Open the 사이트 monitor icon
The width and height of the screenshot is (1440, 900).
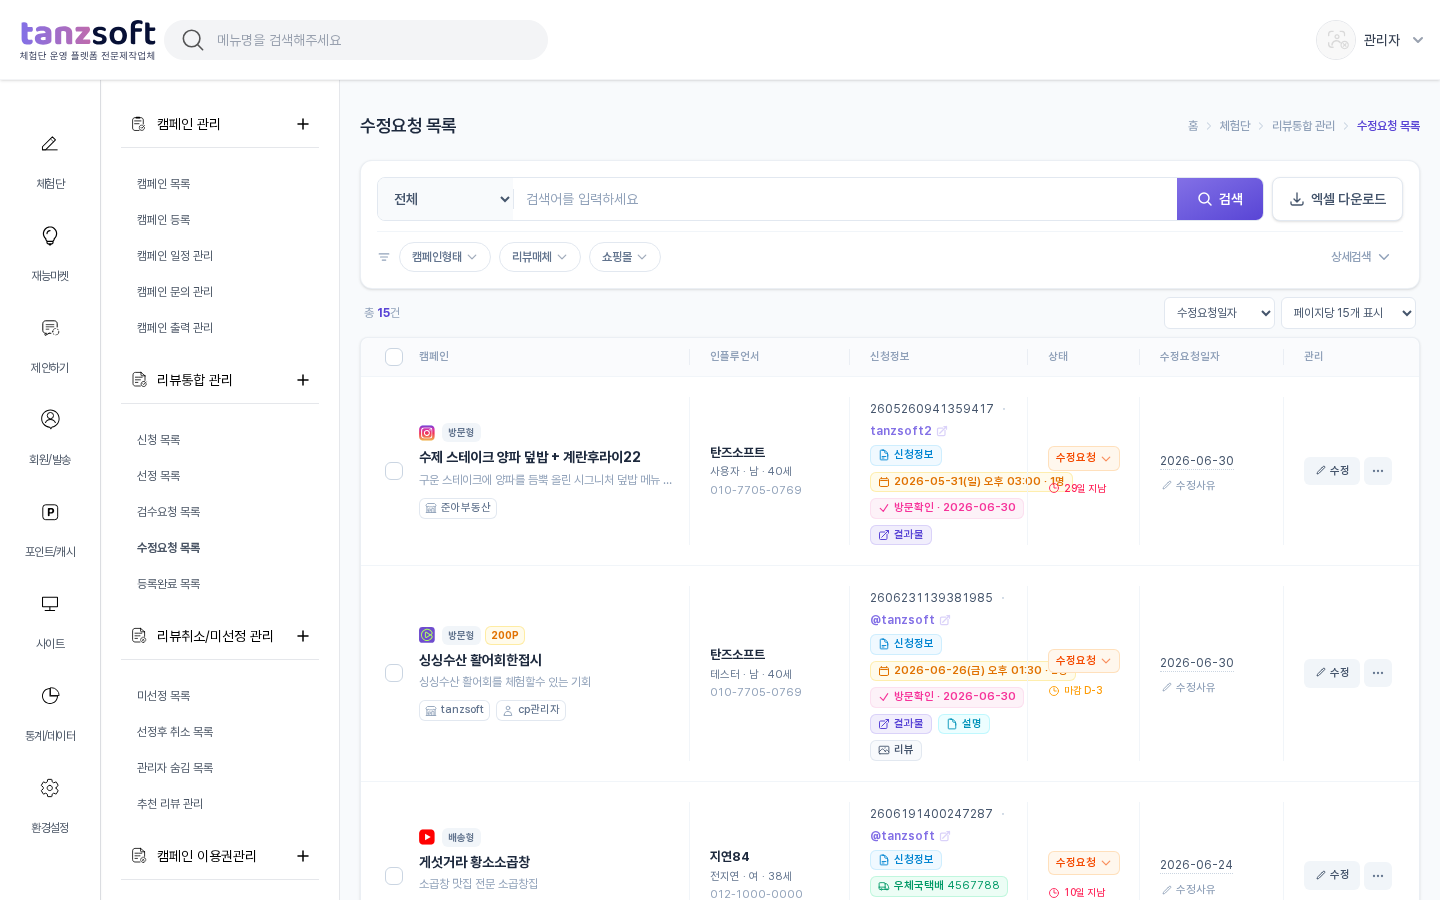[x=50, y=604]
